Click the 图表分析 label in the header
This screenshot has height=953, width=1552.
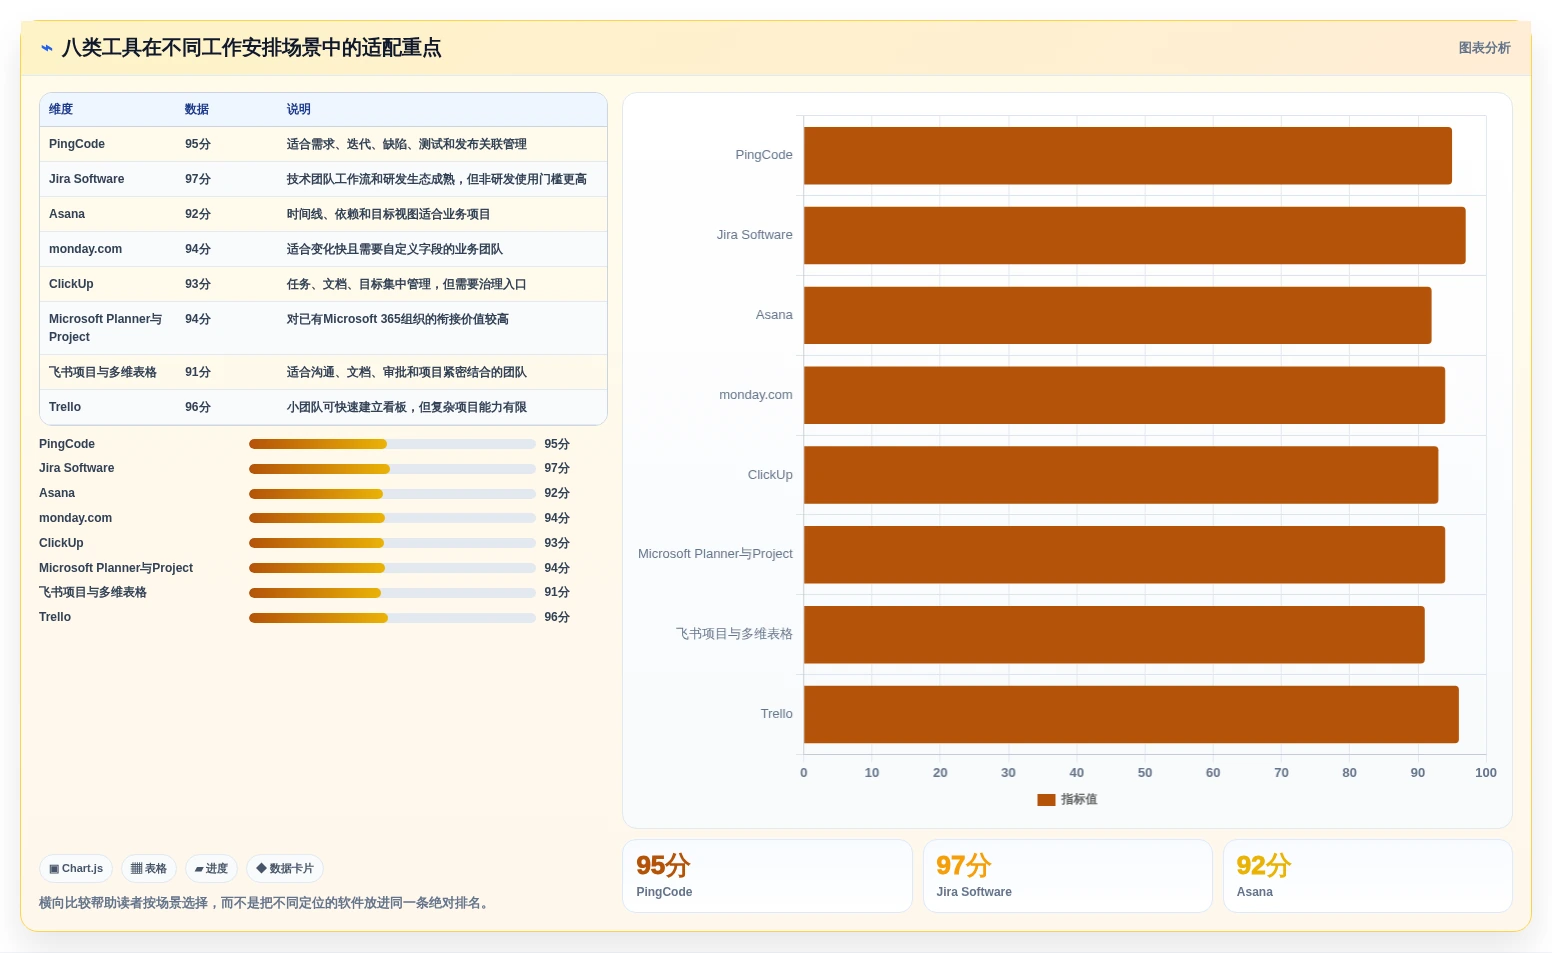click(x=1484, y=48)
